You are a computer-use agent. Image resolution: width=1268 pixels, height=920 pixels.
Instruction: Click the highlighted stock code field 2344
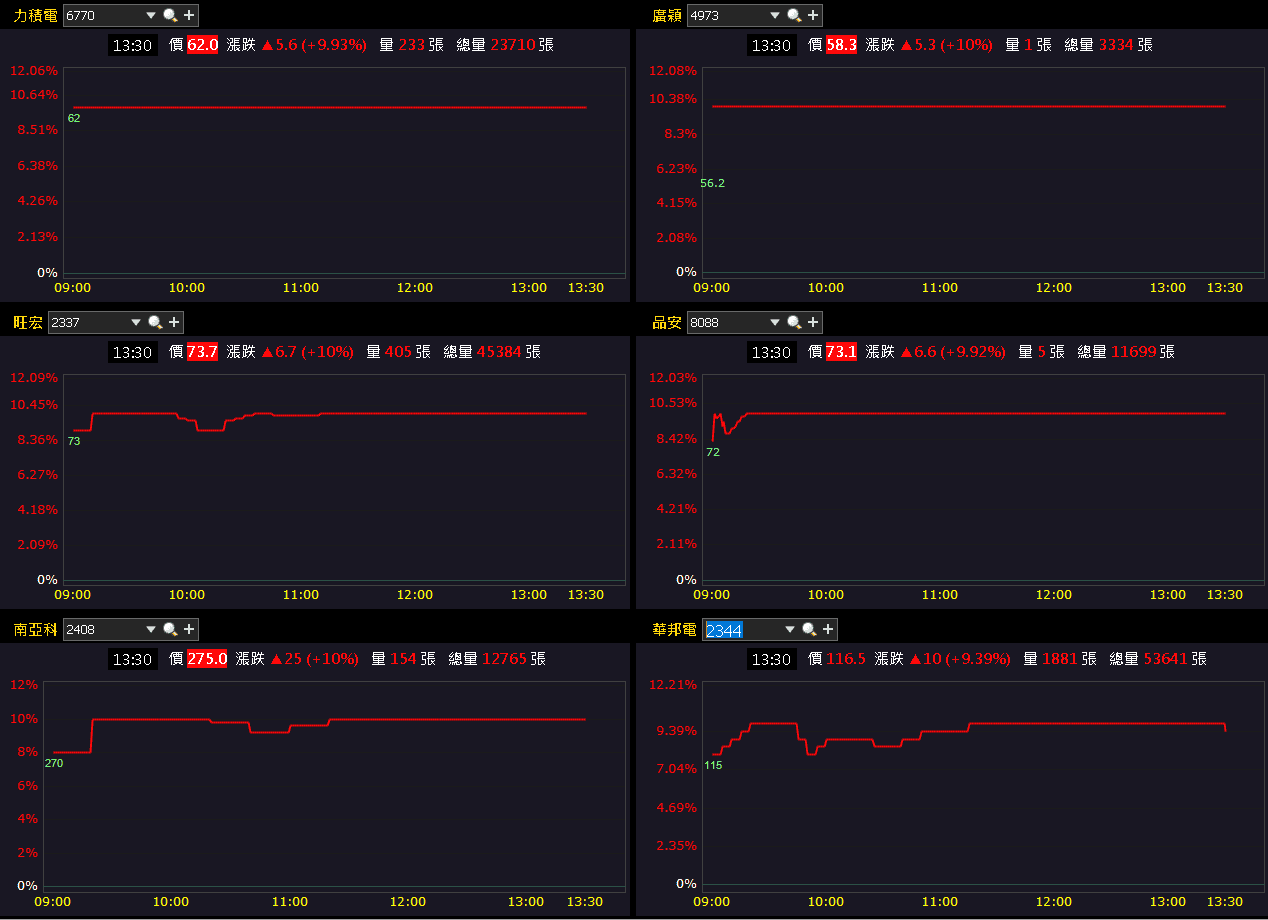tap(741, 629)
